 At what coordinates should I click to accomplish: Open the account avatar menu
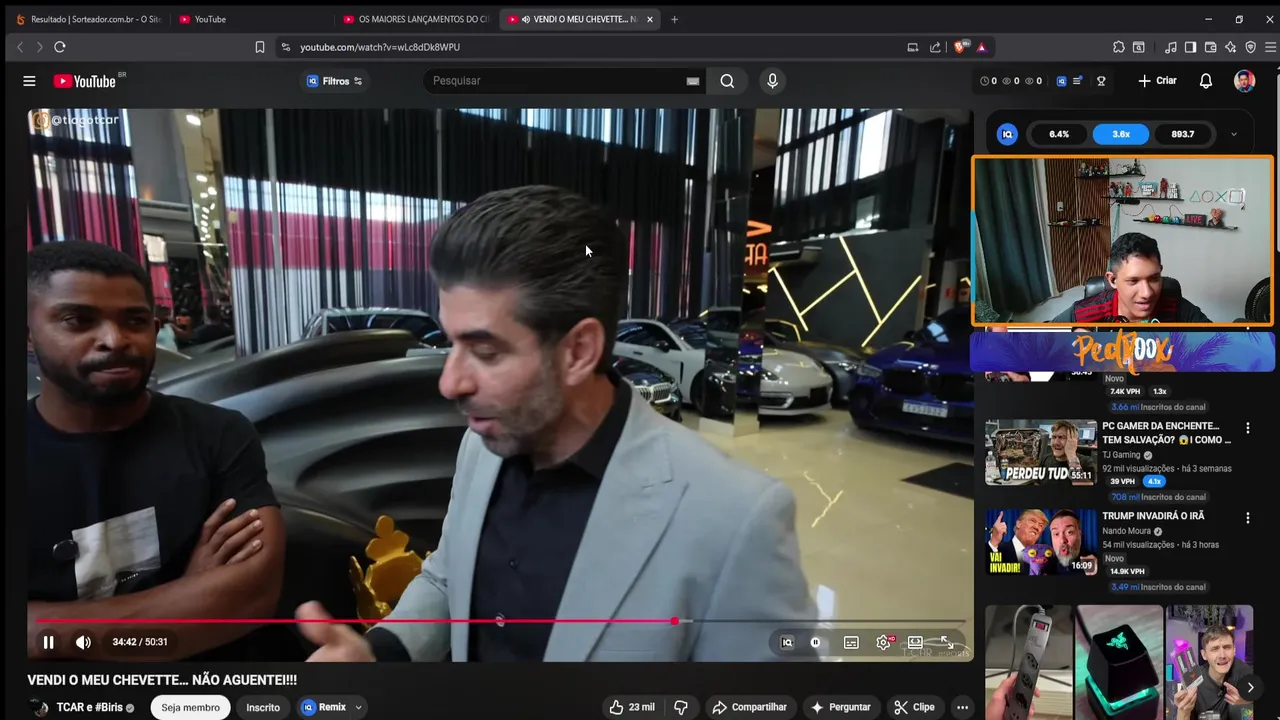coord(1244,81)
